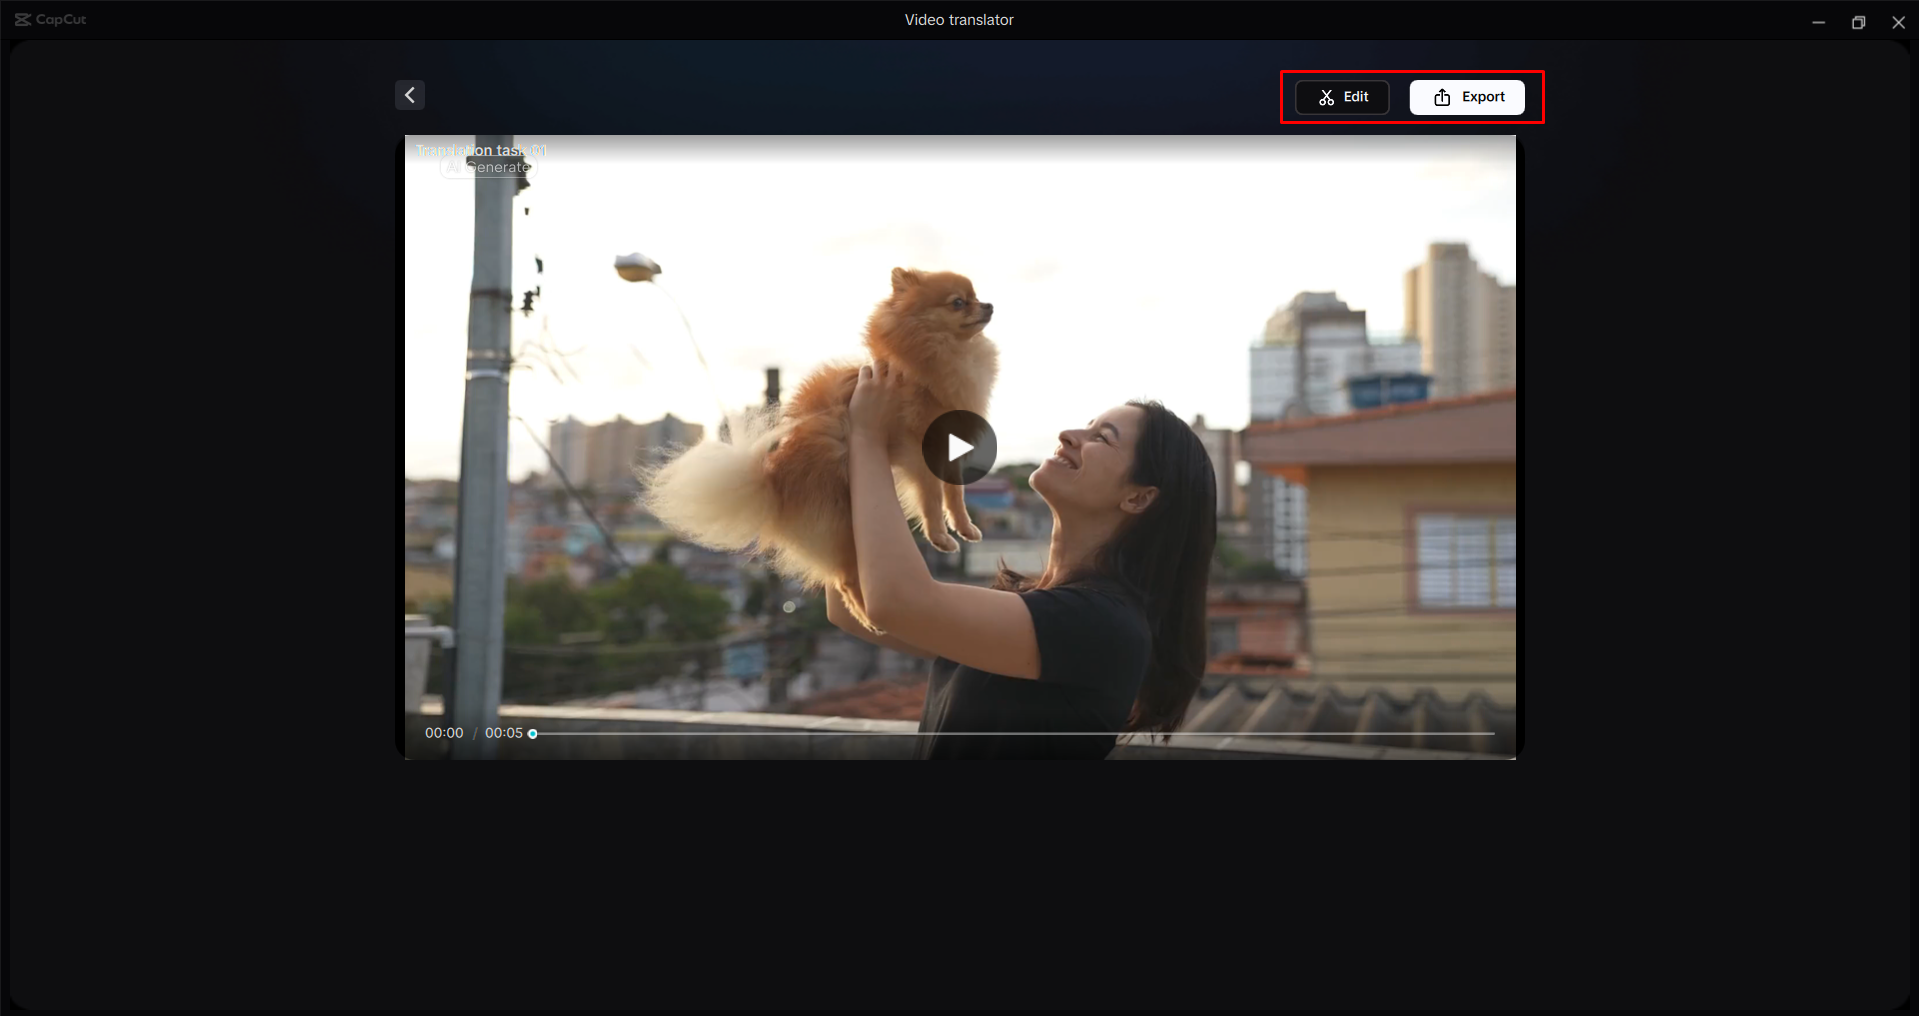Click the playhead handle on the progress bar
Screen dimensions: 1919x1016
(x=532, y=733)
